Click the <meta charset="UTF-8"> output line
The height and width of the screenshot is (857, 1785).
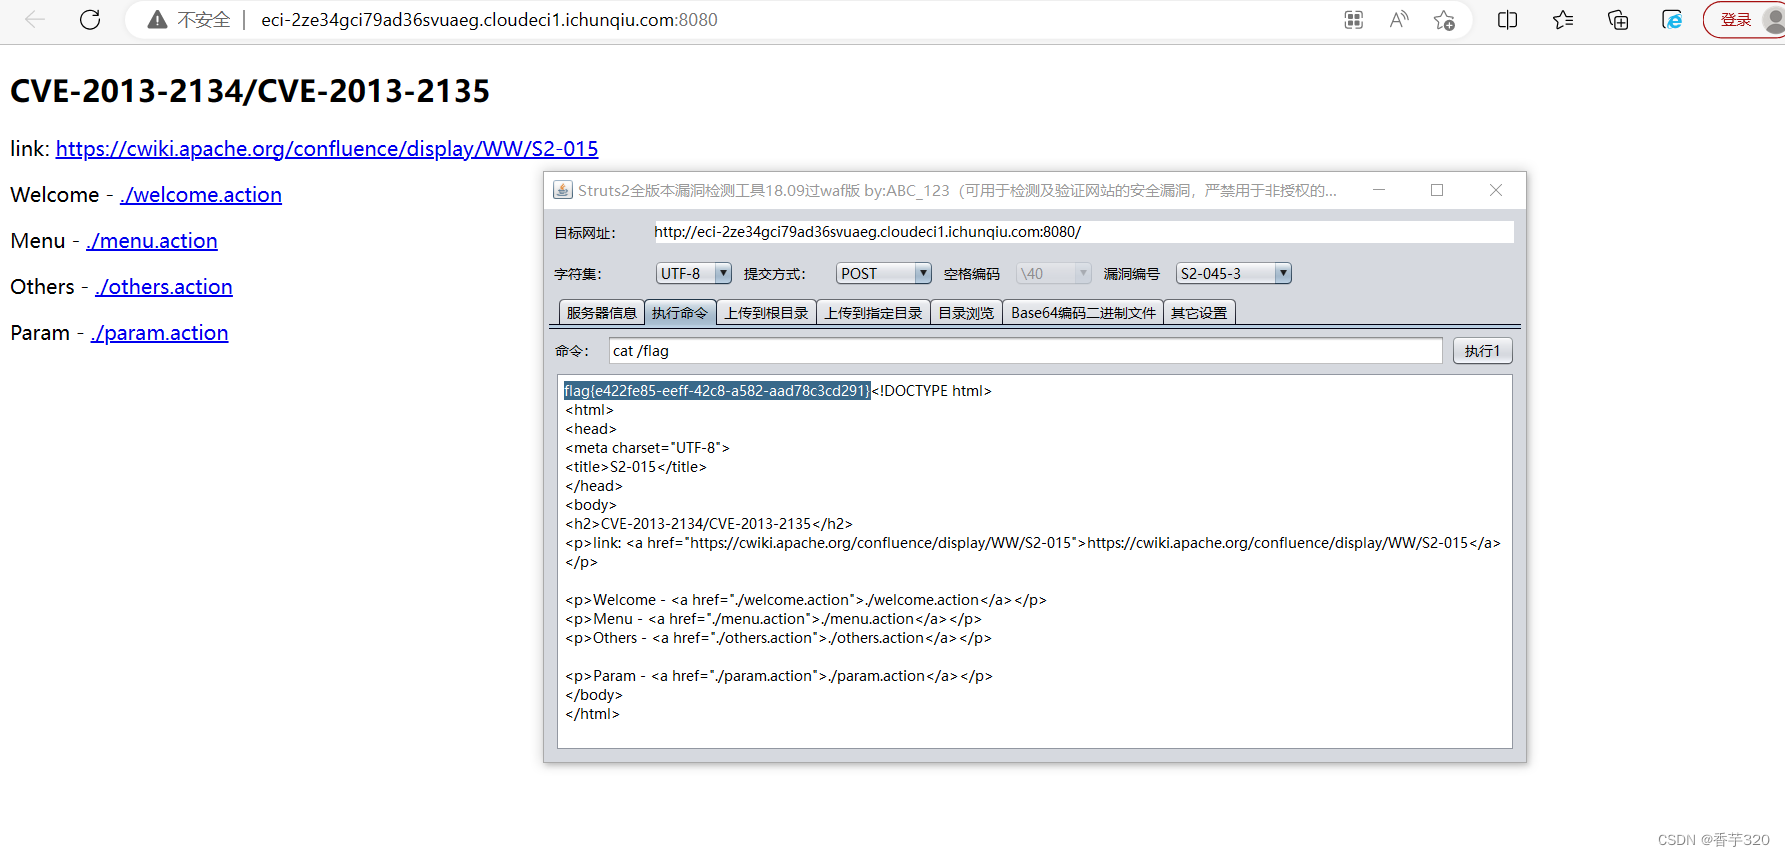tap(647, 448)
